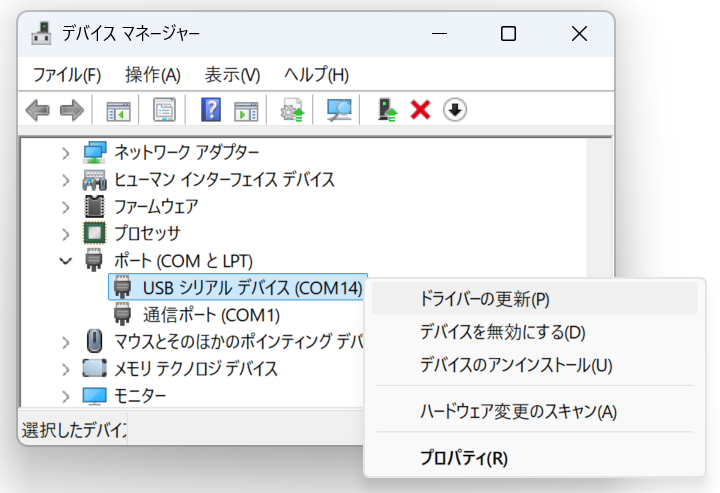The width and height of the screenshot is (720, 493).
Task: Click the ファームウェア chip icon
Action: [95, 207]
